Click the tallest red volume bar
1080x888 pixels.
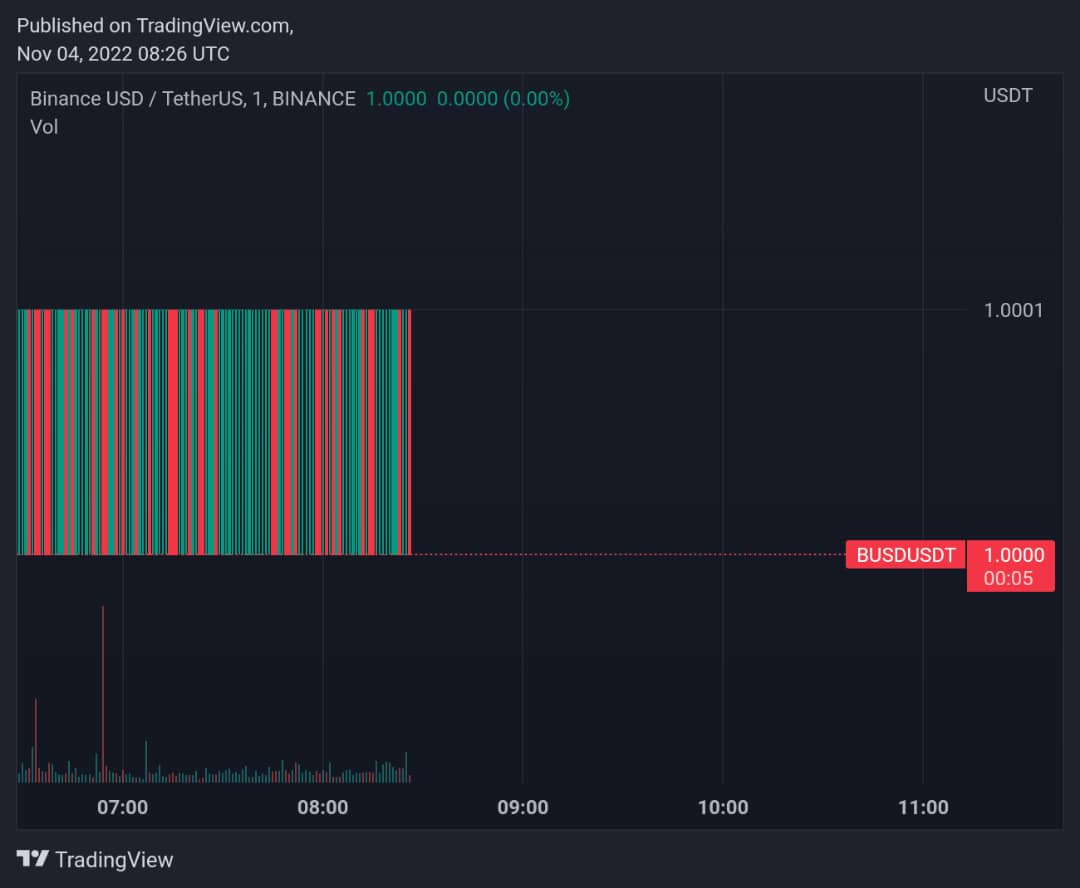pyautogui.click(x=103, y=690)
